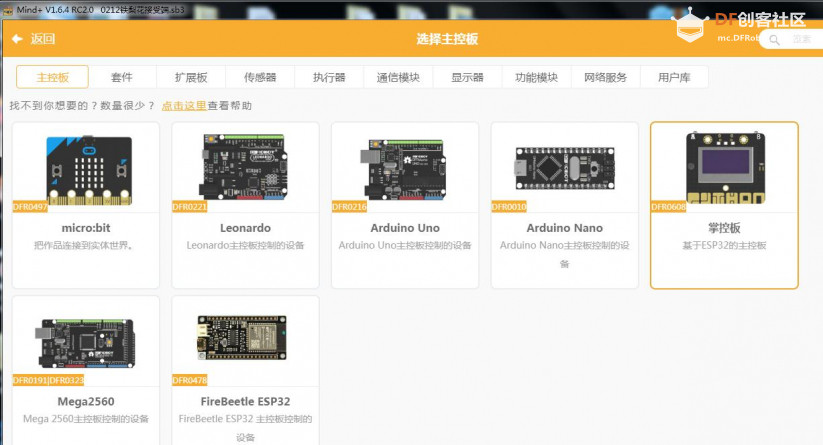The height and width of the screenshot is (445, 823).
Task: Click the Arduino Uno主控板控制的设备 description
Action: pyautogui.click(x=405, y=245)
